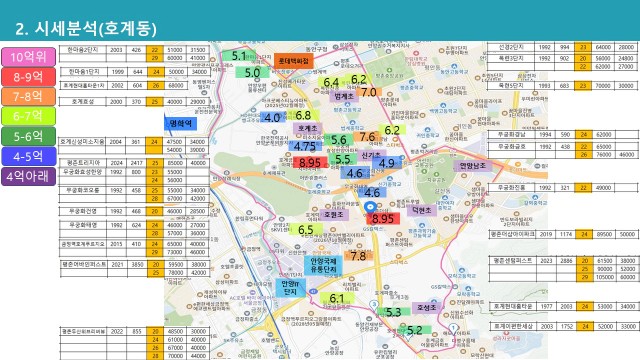Click the 4.0 price label on map
Image resolution: width=640 pixels, height=360 pixels.
pyautogui.click(x=272, y=118)
